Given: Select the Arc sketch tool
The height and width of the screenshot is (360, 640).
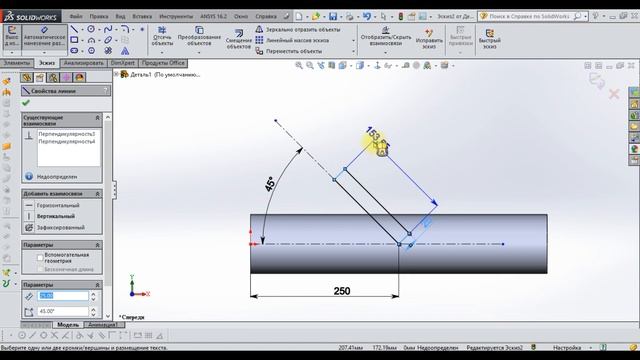Looking at the screenshot, I should pos(91,40).
